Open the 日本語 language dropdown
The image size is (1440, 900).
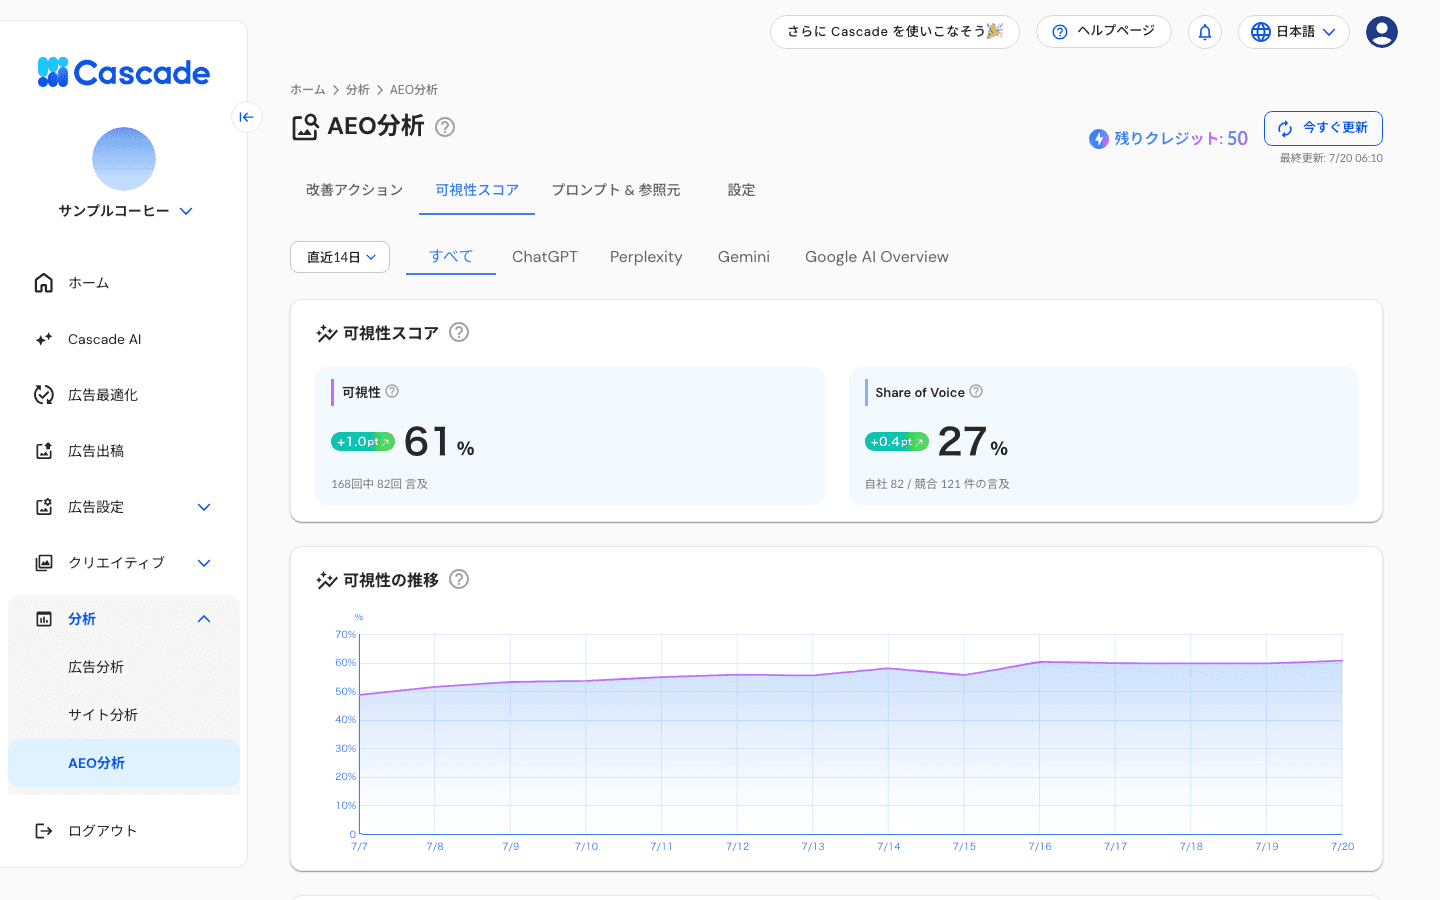pyautogui.click(x=1294, y=32)
